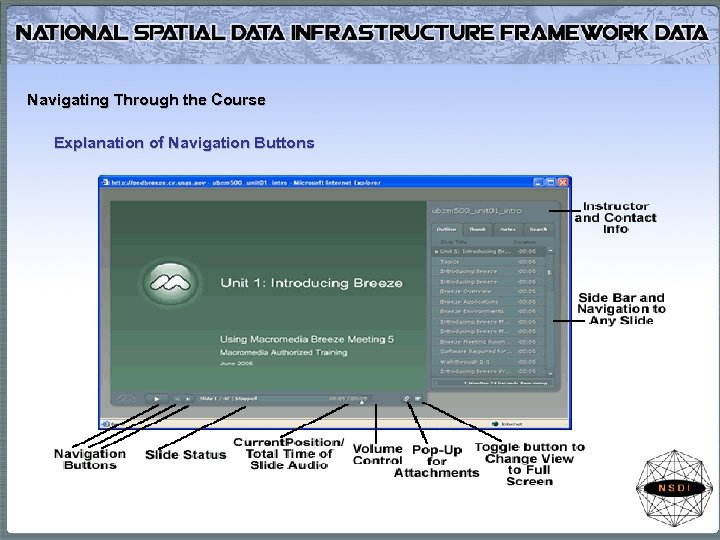Select the 'Breeze Applications' slide row
This screenshot has height=540, width=720.
489,302
